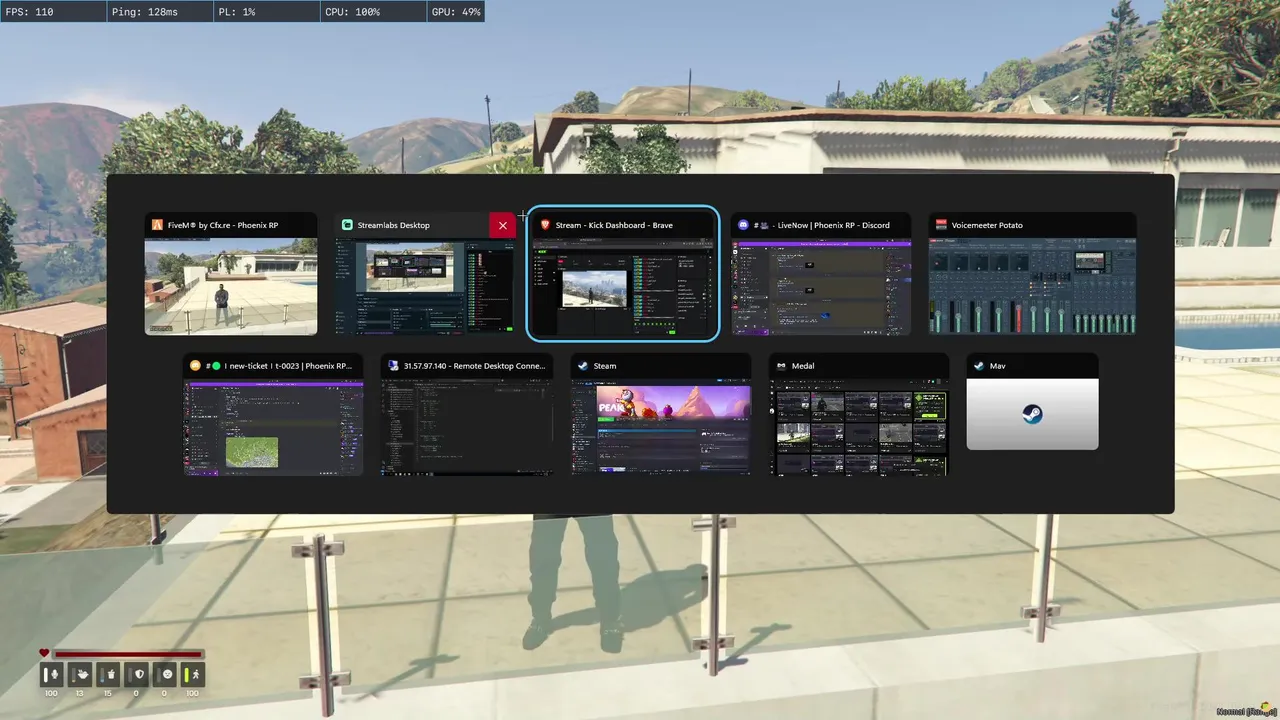Click the Brave lion icon in switcher

pos(545,225)
